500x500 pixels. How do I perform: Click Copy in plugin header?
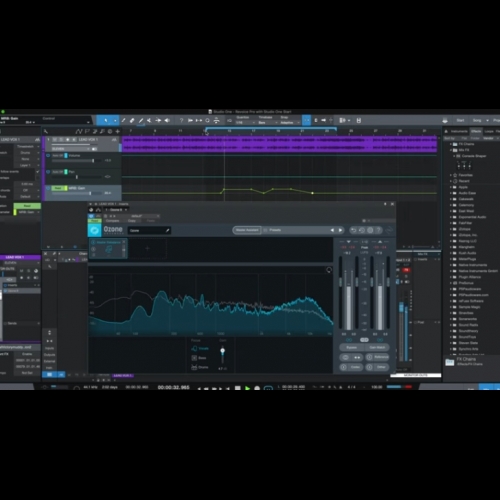(132, 221)
